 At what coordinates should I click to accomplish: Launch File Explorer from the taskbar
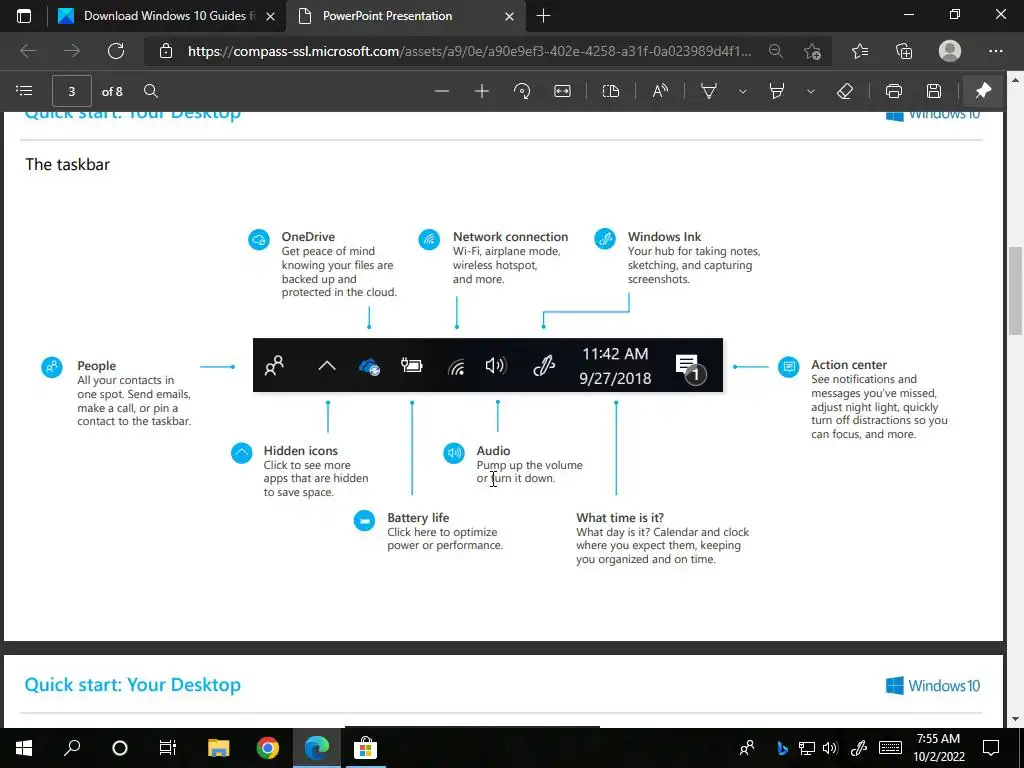tap(219, 747)
